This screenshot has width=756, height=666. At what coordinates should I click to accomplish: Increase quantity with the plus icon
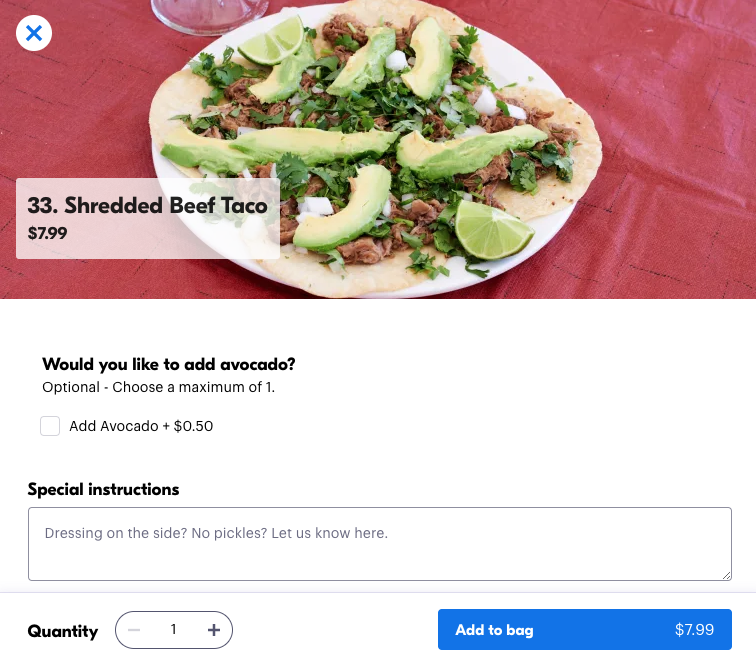[213, 630]
